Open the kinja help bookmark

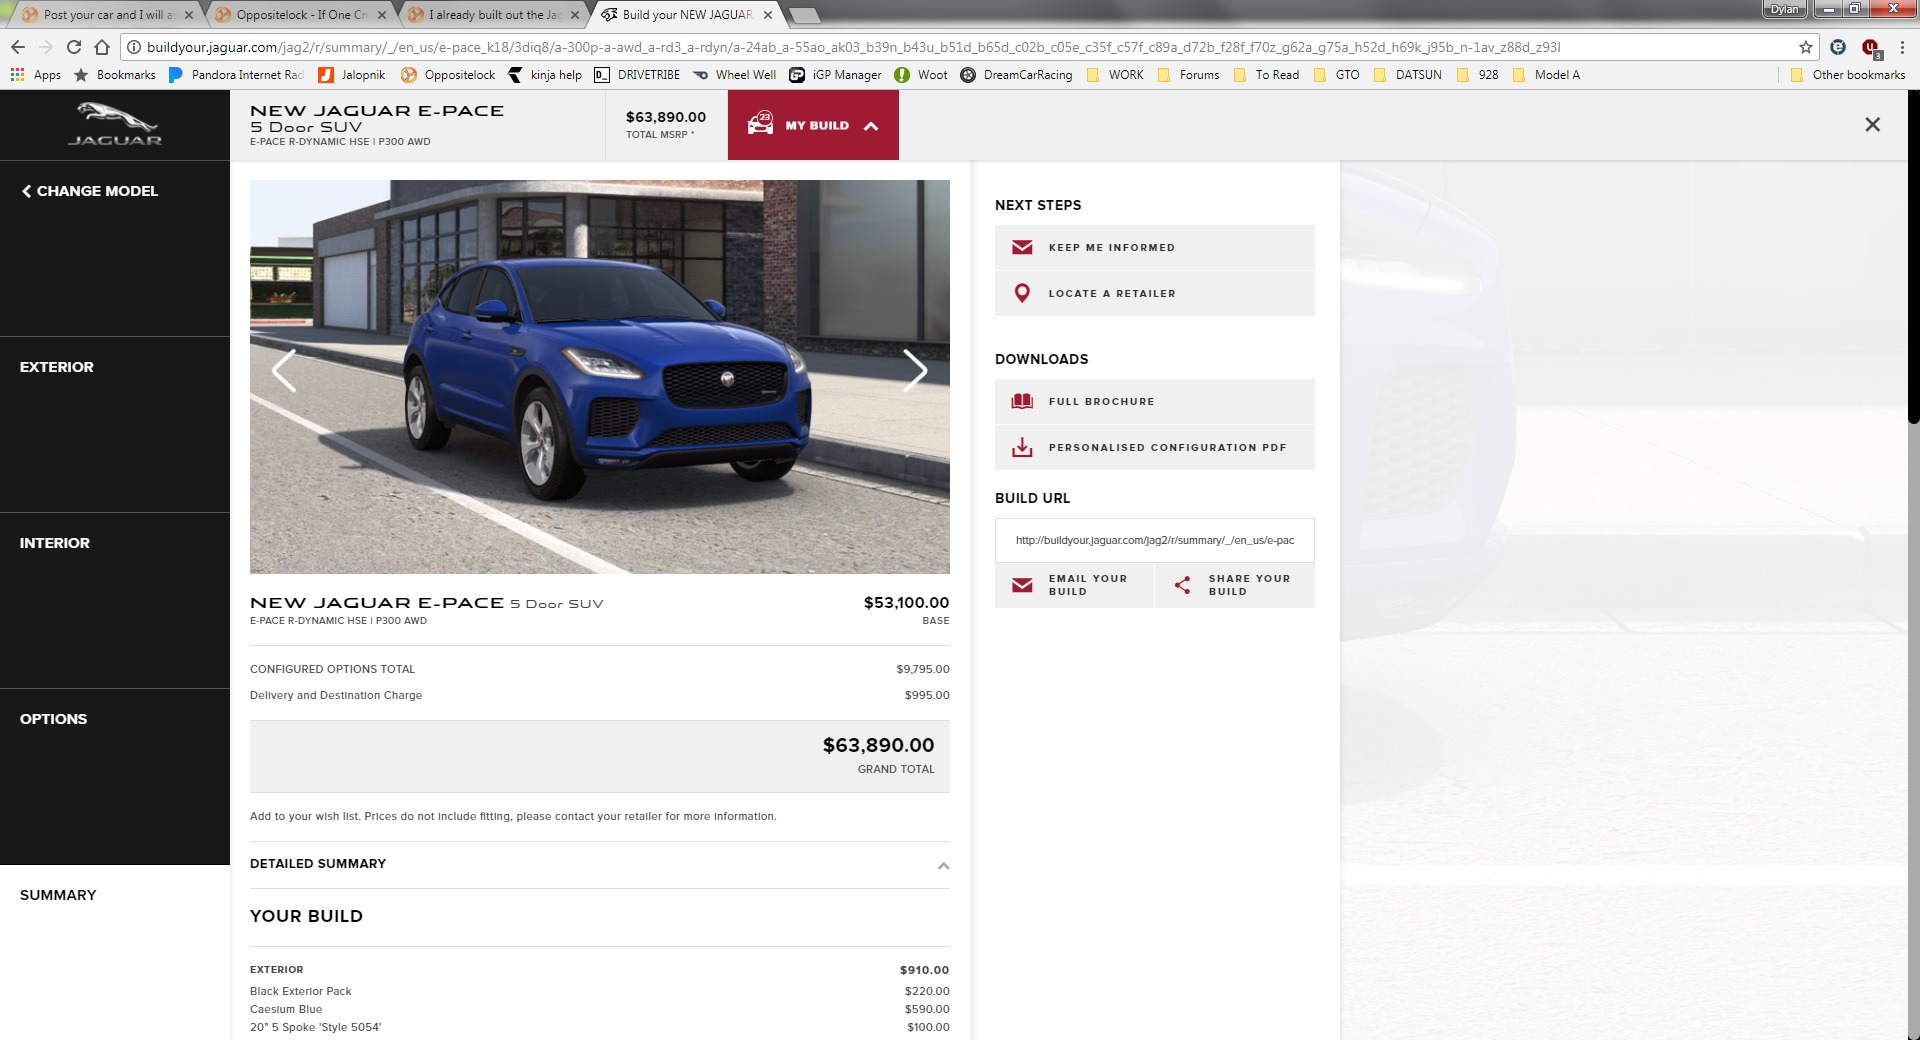coord(545,75)
